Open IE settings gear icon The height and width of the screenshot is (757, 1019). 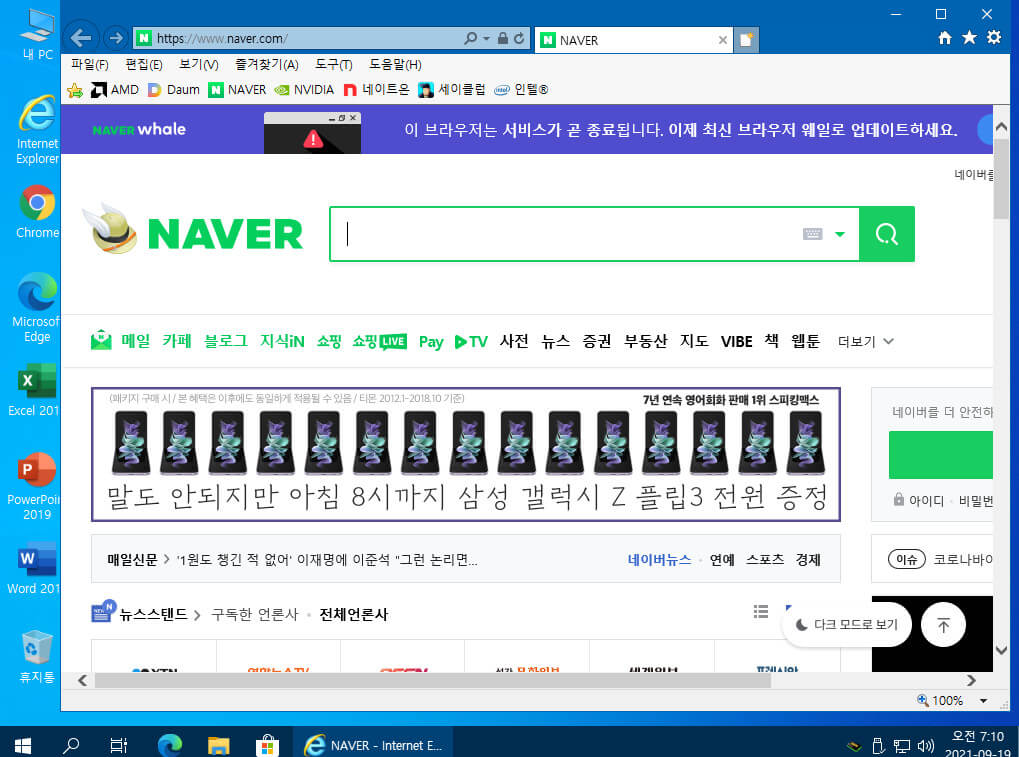pyautogui.click(x=994, y=37)
